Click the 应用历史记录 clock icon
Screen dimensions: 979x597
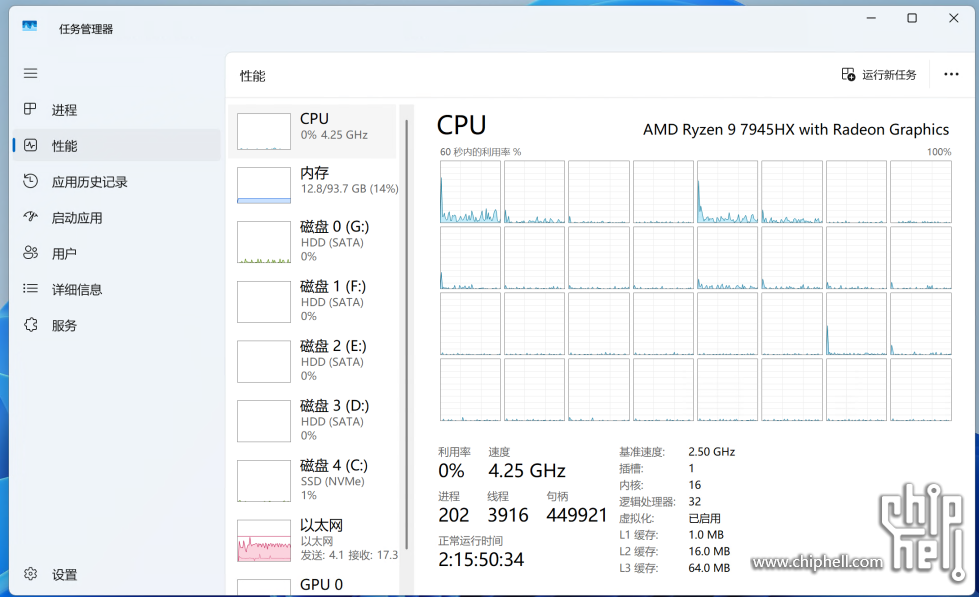pyautogui.click(x=31, y=181)
